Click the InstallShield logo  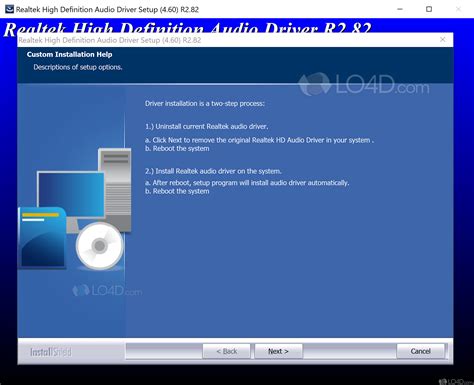coord(51,352)
